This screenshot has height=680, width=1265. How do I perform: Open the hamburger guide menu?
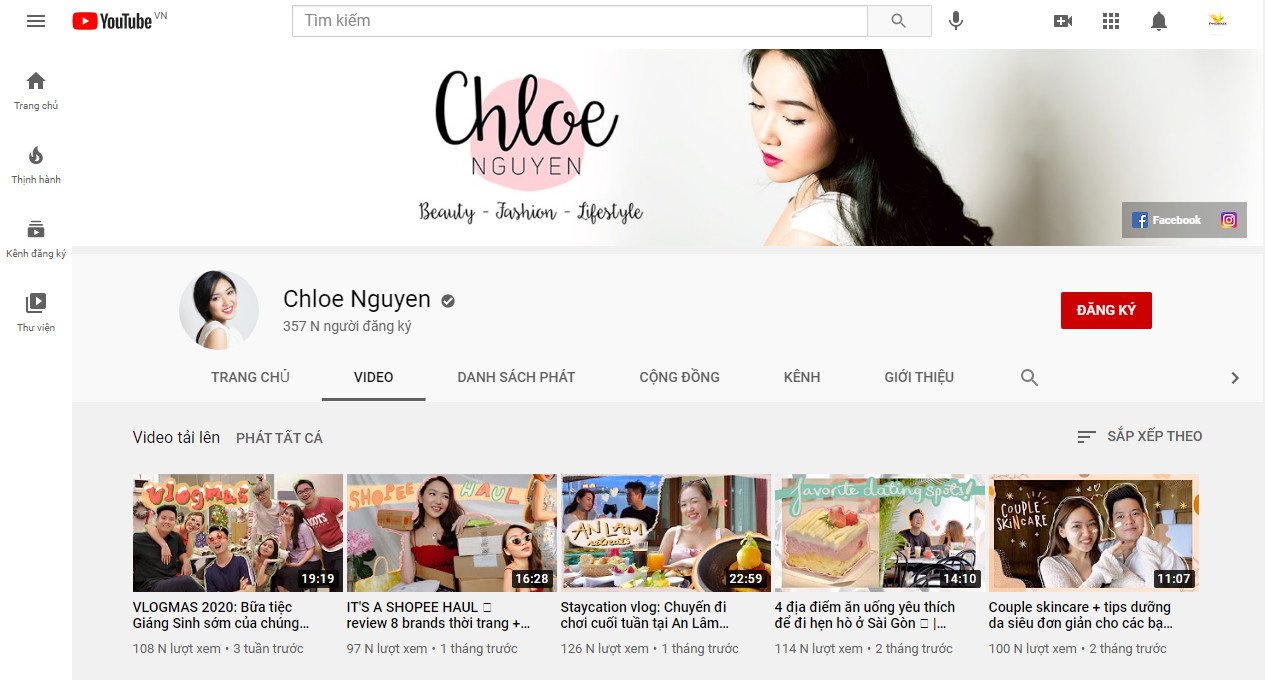36,20
